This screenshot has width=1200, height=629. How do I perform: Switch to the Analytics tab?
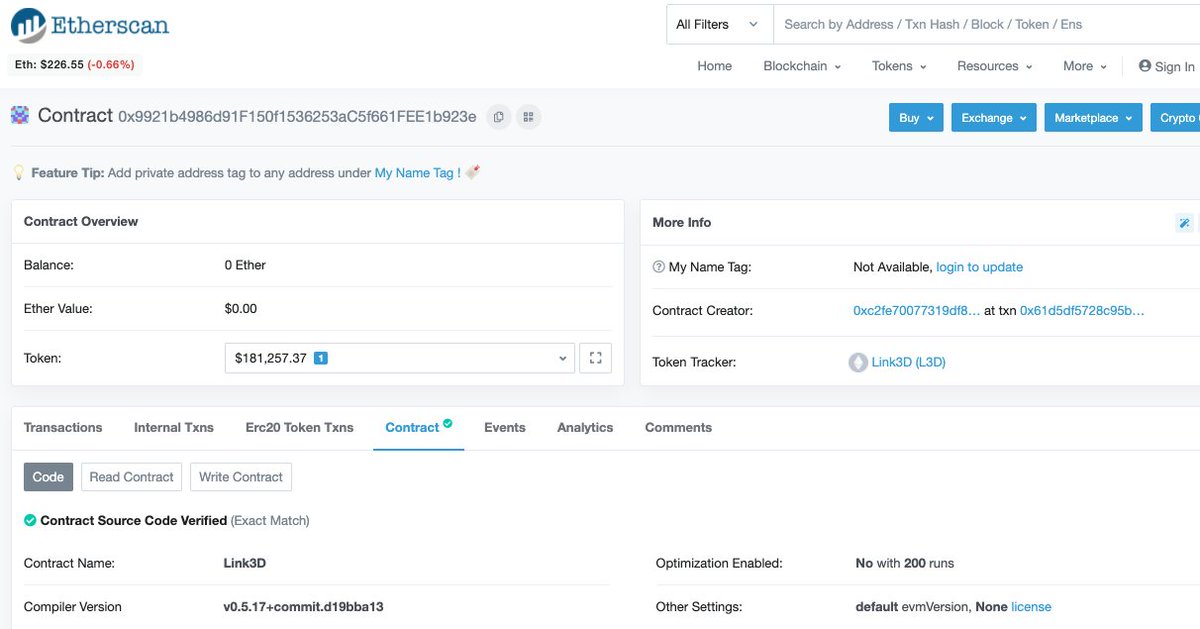585,427
